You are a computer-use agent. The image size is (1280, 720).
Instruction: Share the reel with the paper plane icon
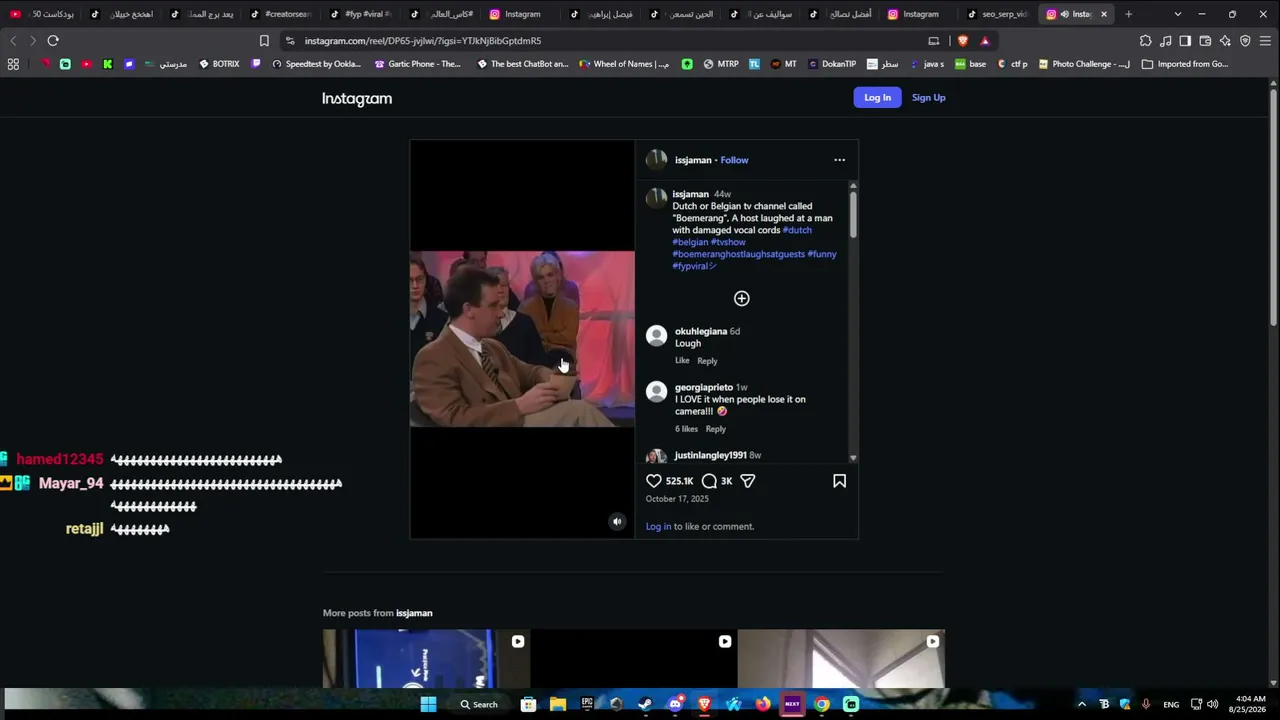point(747,481)
